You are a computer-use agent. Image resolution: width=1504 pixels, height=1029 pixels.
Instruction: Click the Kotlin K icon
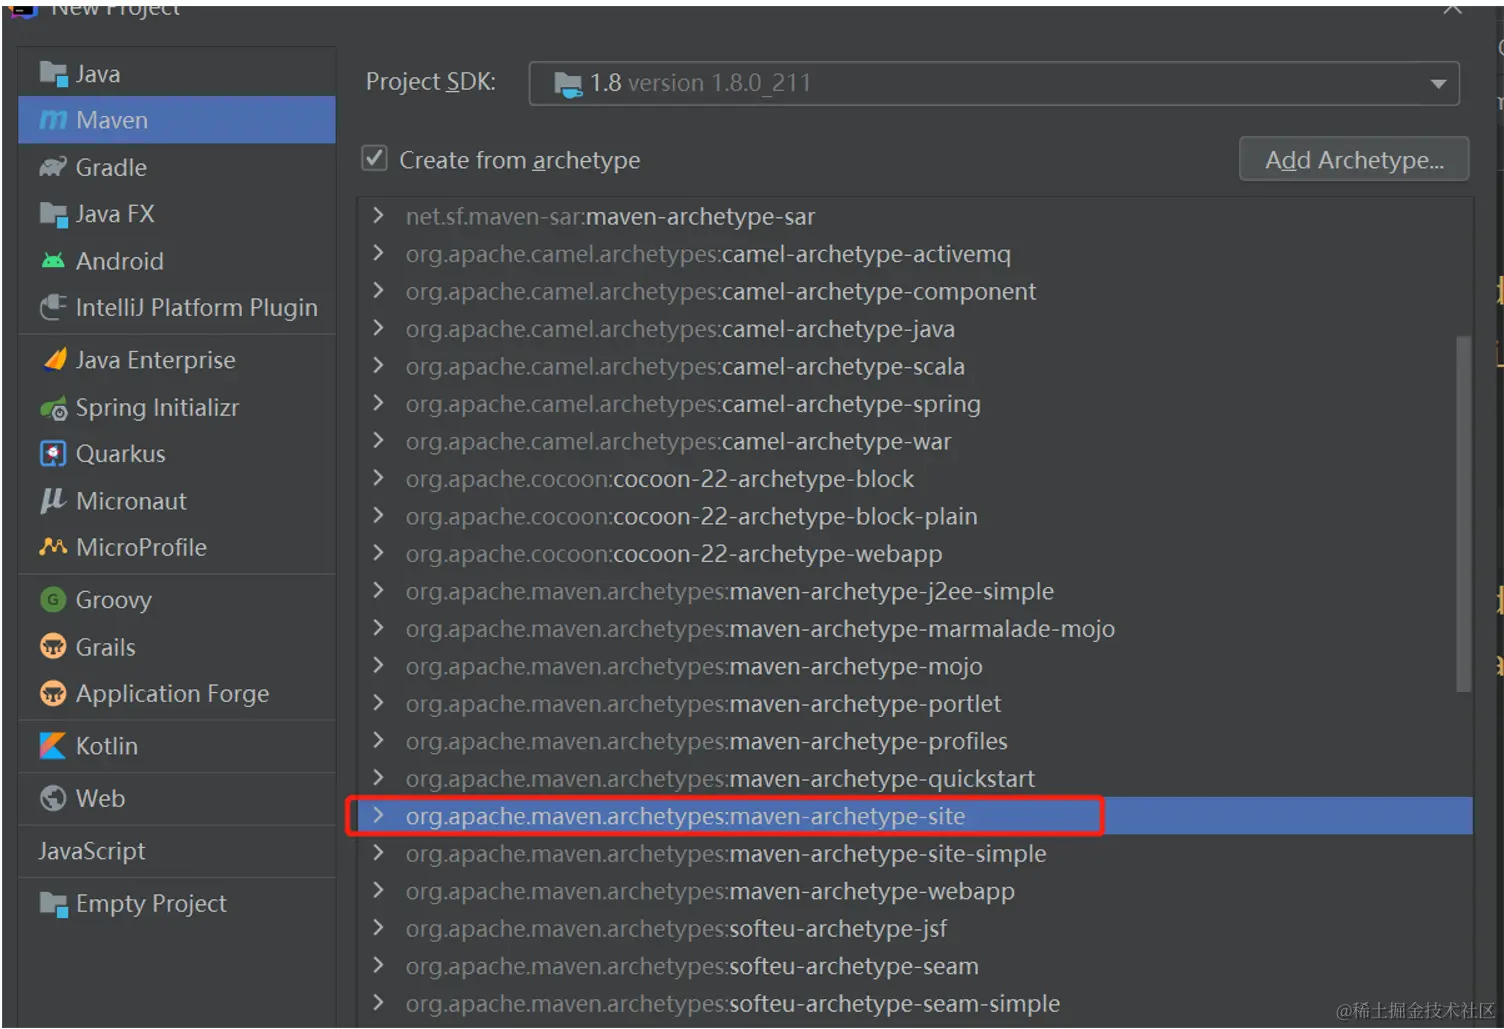click(53, 746)
